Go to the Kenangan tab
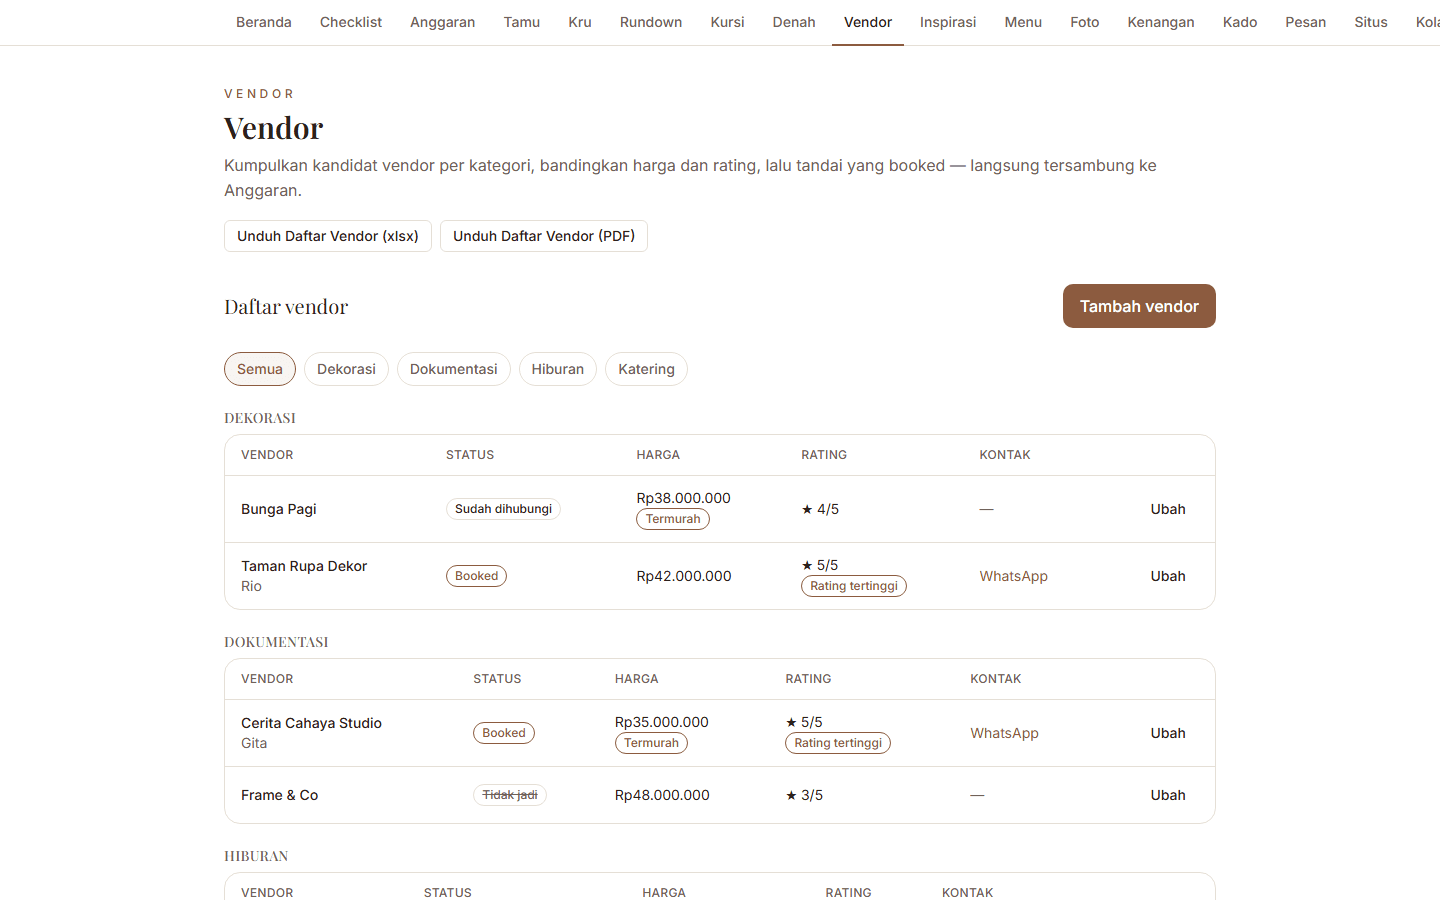Viewport: 1440px width, 900px height. pyautogui.click(x=1161, y=22)
